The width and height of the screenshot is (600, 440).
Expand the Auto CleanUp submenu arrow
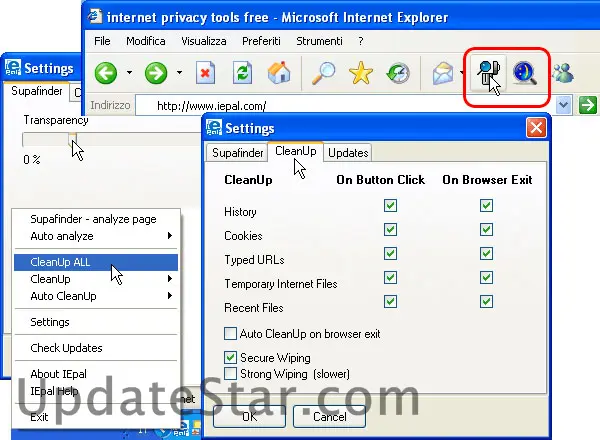pos(170,295)
